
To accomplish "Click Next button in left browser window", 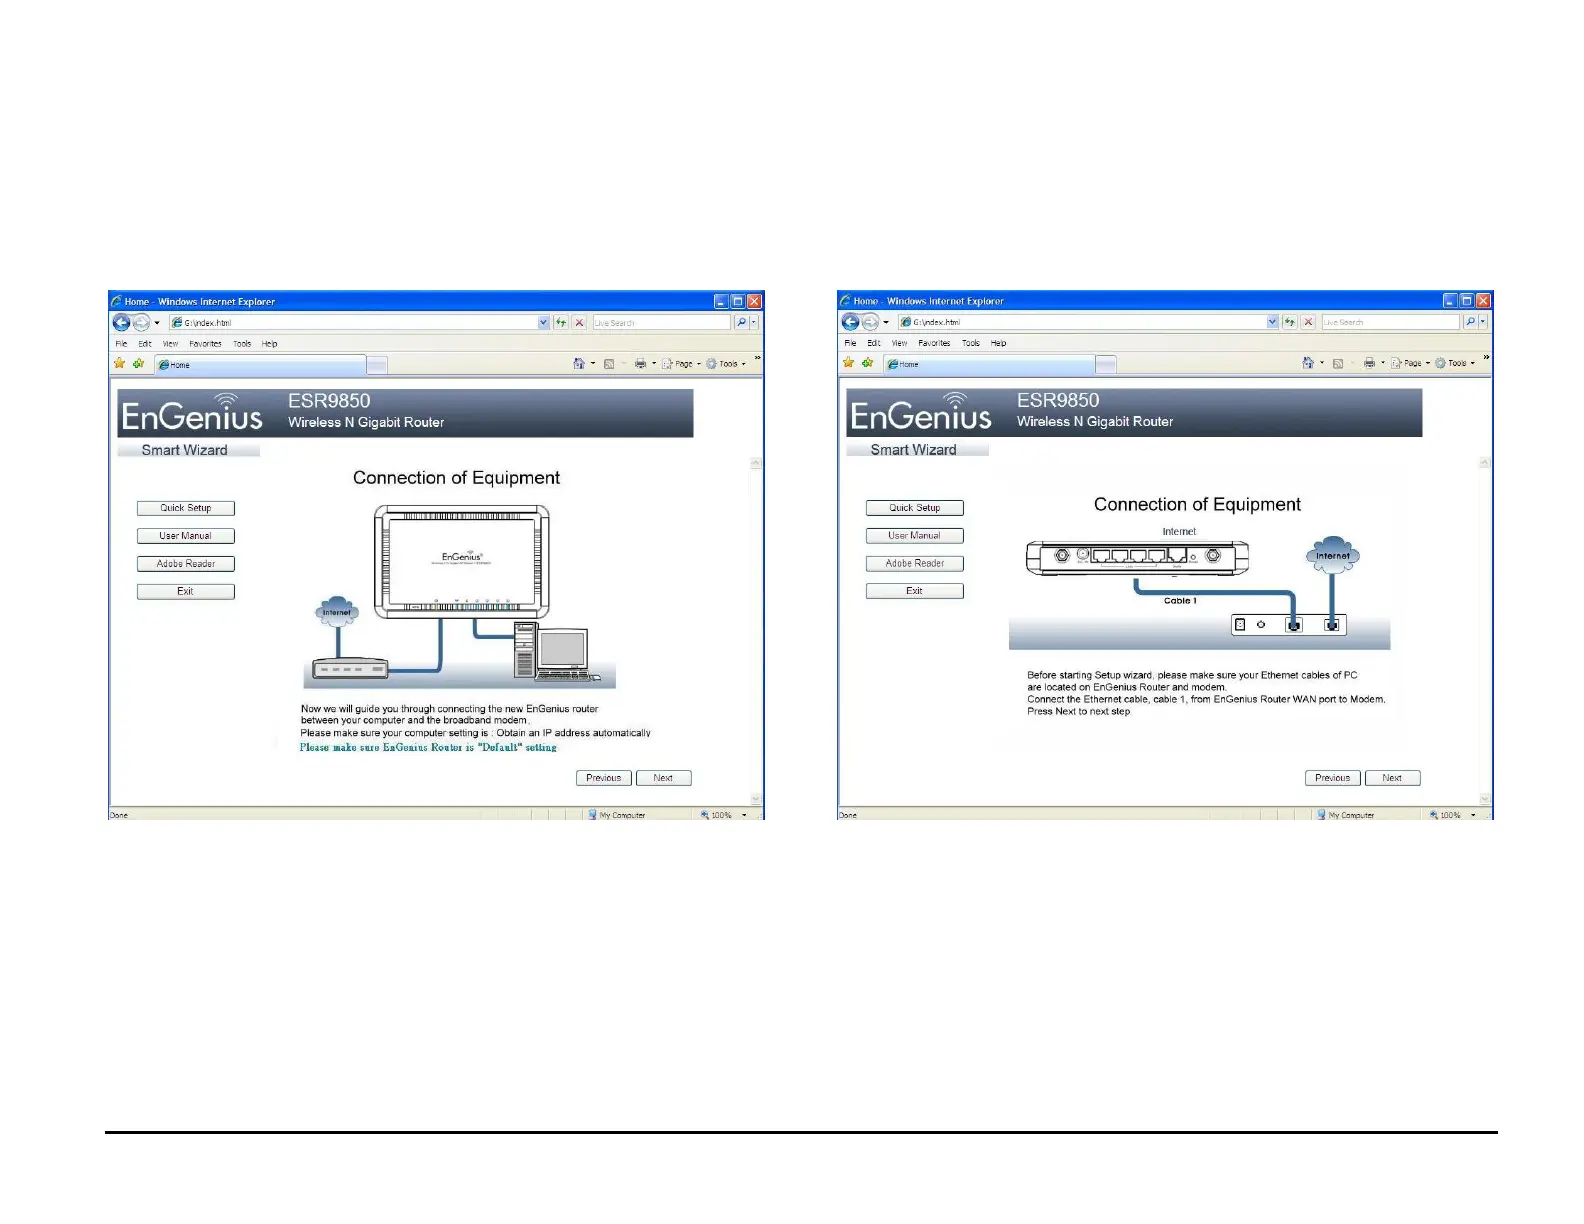I will pos(663,778).
